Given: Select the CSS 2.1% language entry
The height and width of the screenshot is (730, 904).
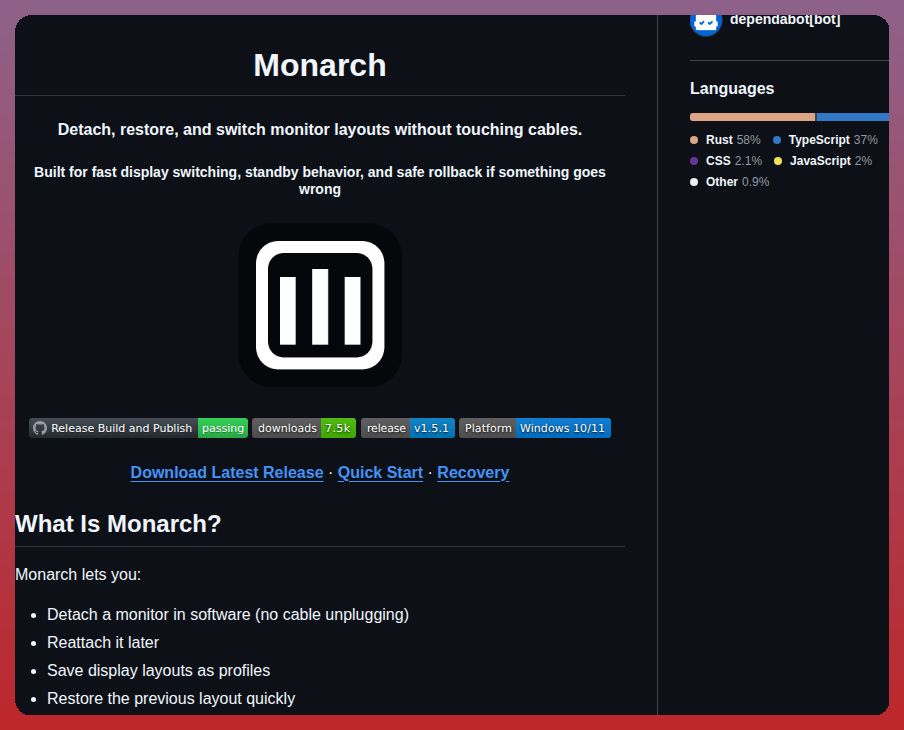Looking at the screenshot, I should pos(726,160).
